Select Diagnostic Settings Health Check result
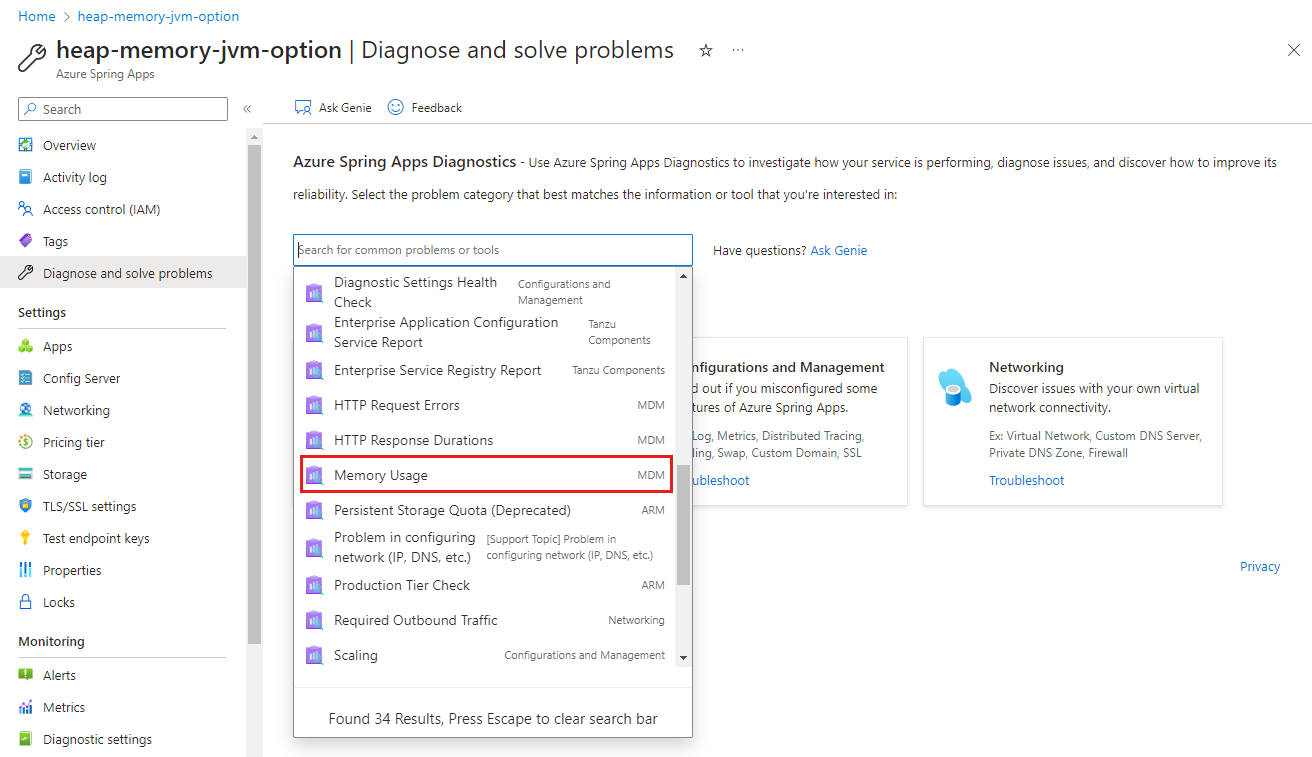This screenshot has height=757, width=1312. (486, 292)
